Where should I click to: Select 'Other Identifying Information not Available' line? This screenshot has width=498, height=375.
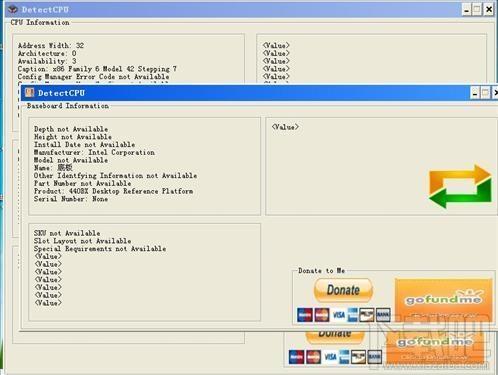point(115,176)
